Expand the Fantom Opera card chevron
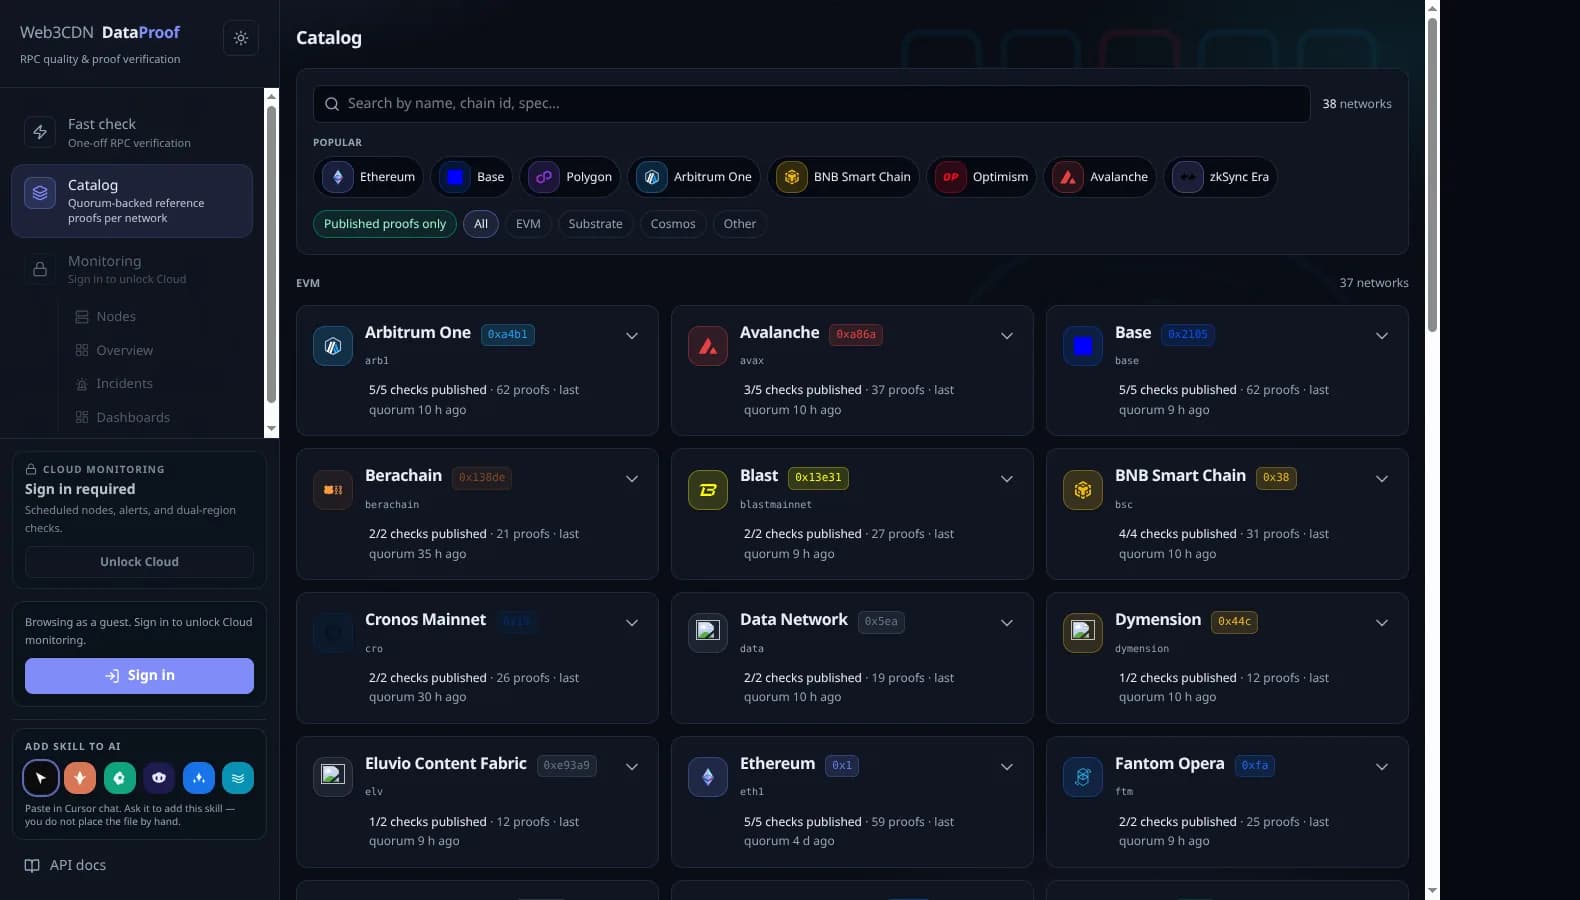 [1382, 767]
